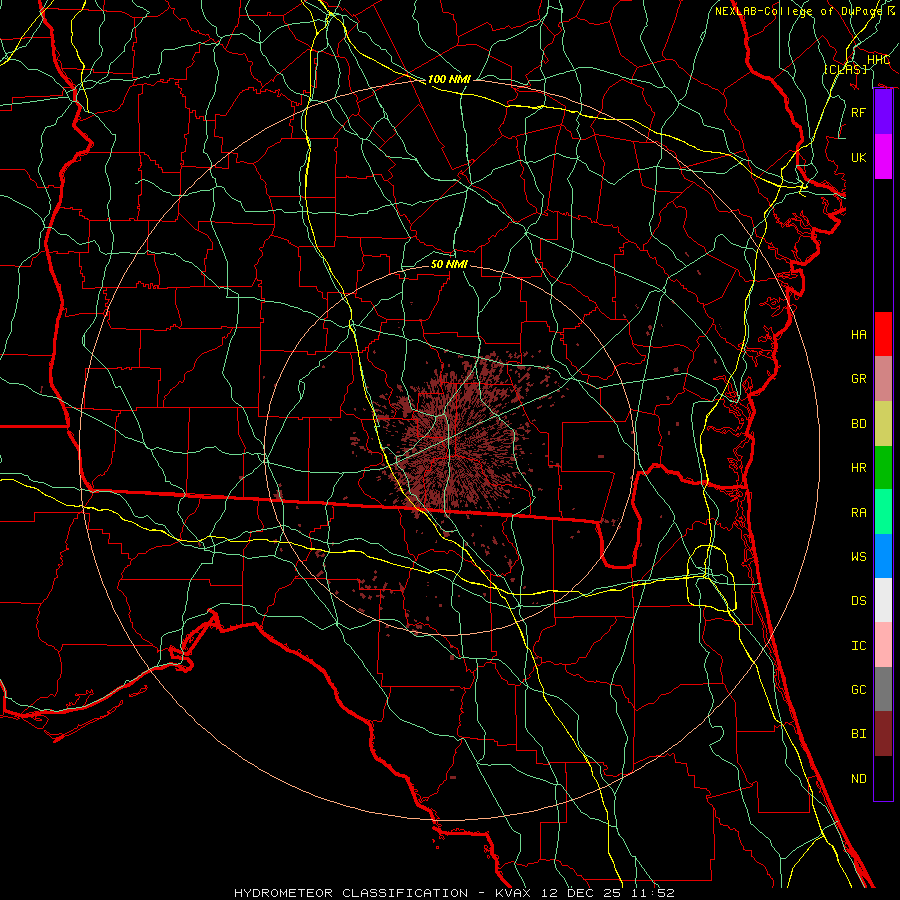This screenshot has width=900, height=900.
Task: Click the "50 NMI" range ring label
Action: (449, 264)
